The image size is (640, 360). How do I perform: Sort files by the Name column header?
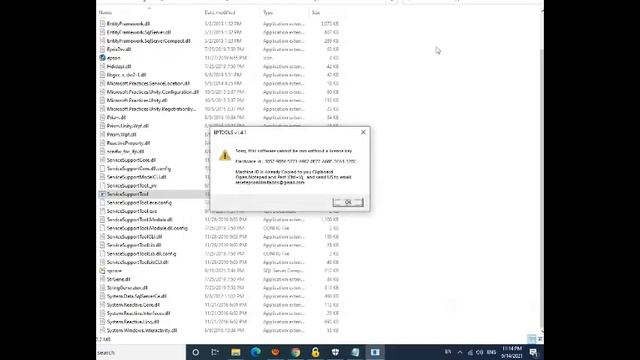tap(105, 13)
